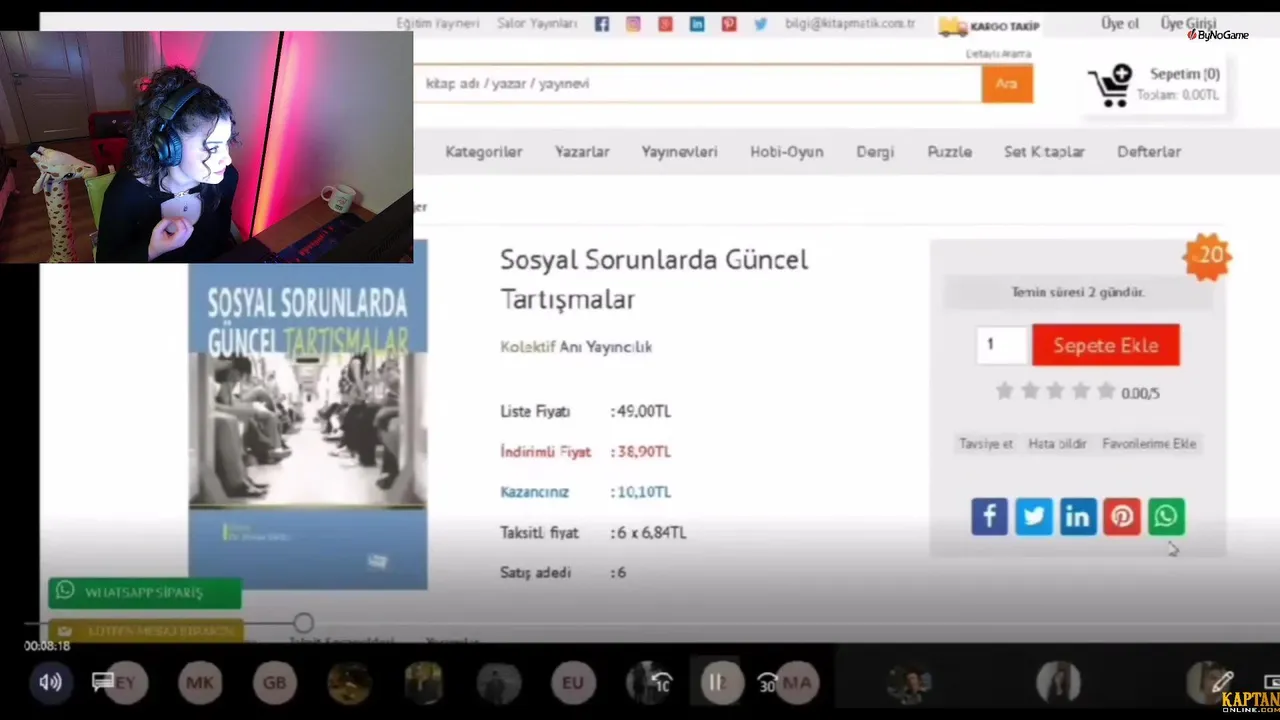This screenshot has width=1280, height=720.
Task: Rate the book with the fifth star
Action: (1106, 391)
